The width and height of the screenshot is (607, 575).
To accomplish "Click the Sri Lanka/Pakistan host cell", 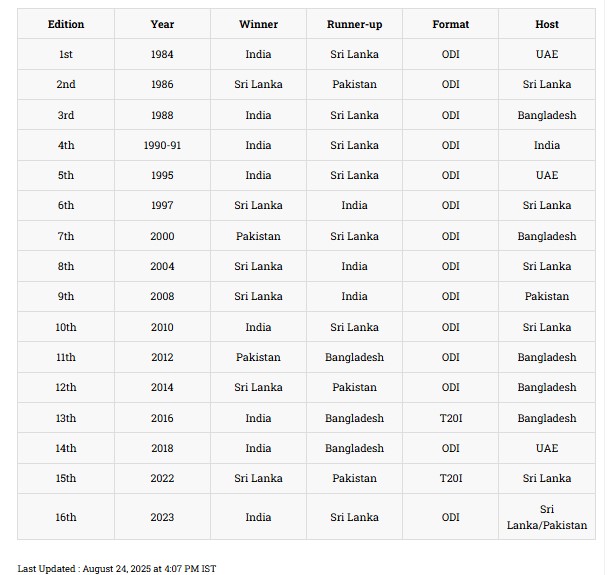I will click(547, 517).
